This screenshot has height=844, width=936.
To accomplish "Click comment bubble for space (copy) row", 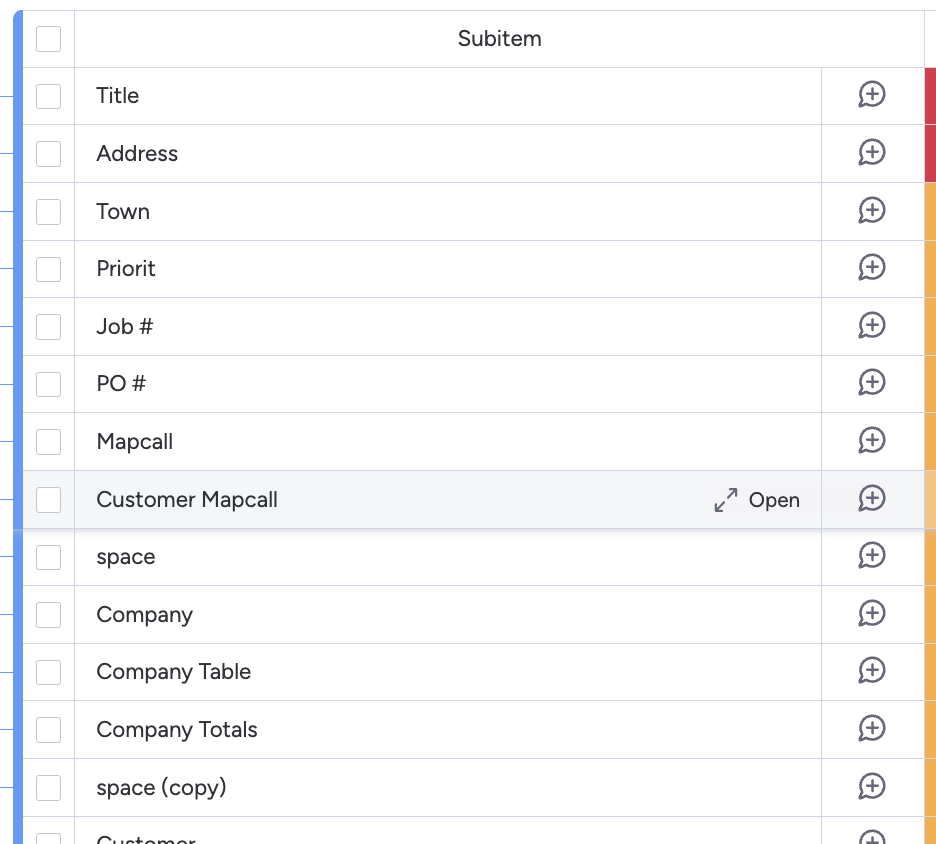I will pos(872,787).
